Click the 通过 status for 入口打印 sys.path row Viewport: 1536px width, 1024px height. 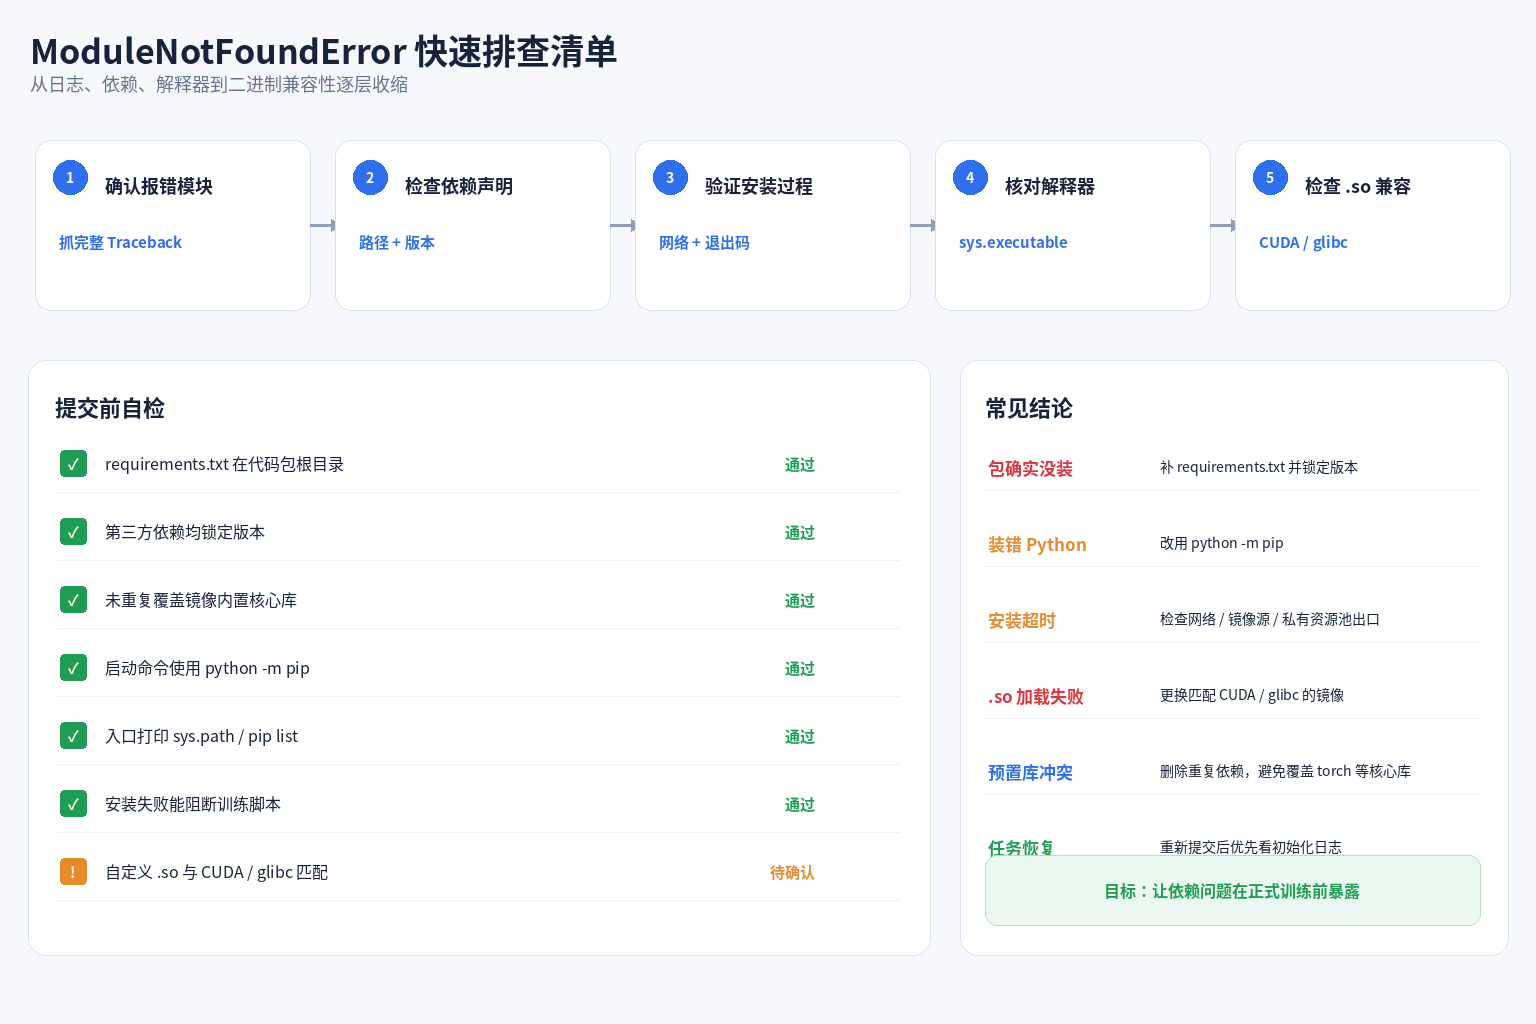(800, 736)
